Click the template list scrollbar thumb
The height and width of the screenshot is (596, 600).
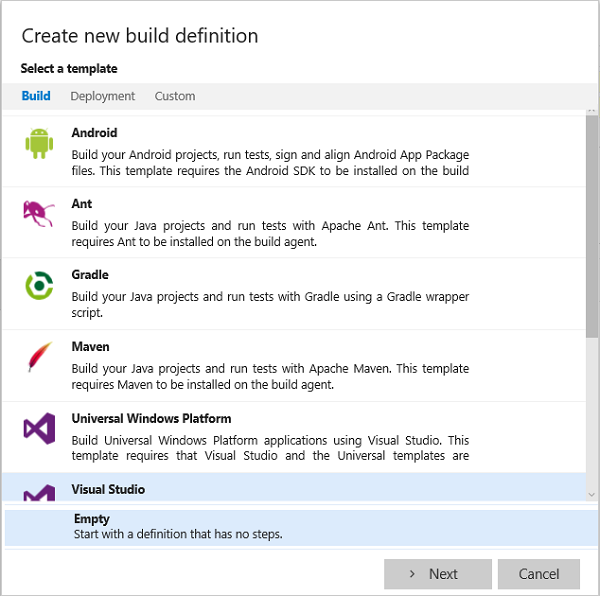[591, 230]
